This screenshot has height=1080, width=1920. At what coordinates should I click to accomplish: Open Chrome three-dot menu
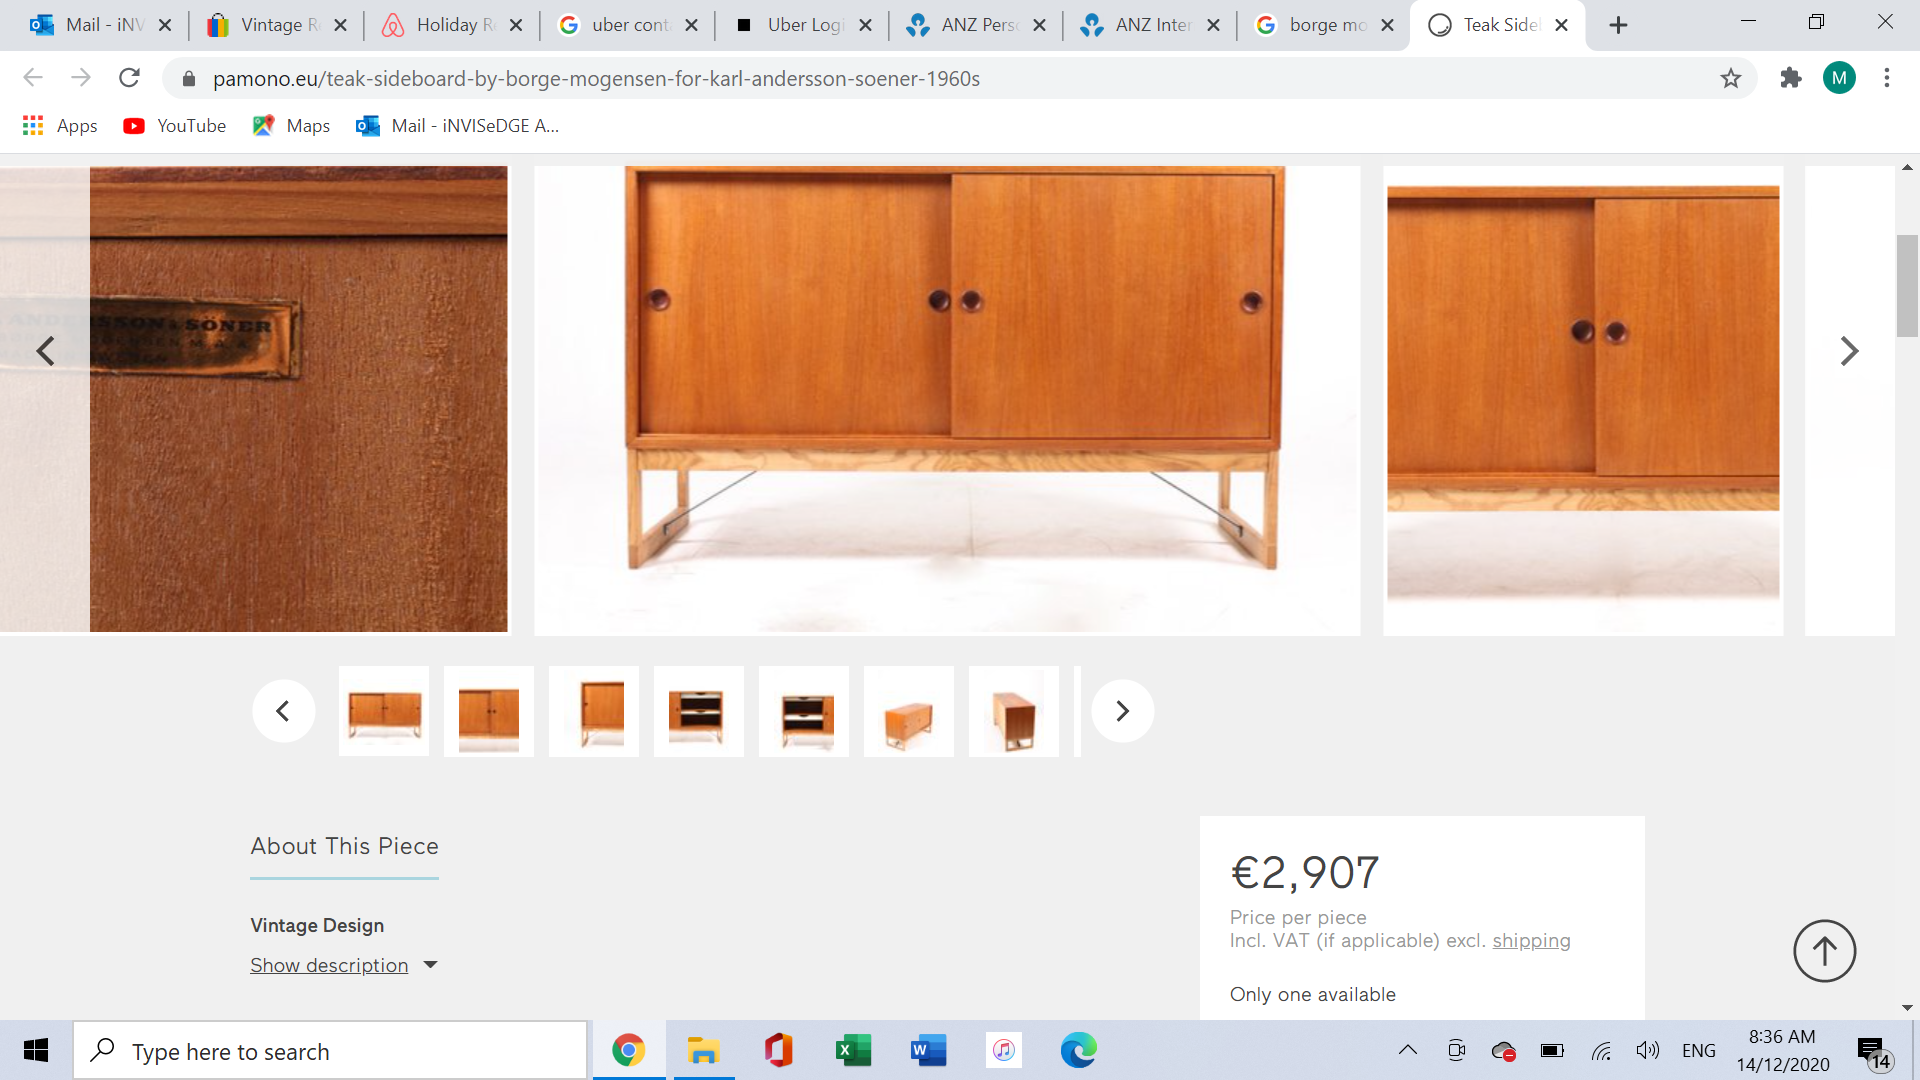(1887, 78)
